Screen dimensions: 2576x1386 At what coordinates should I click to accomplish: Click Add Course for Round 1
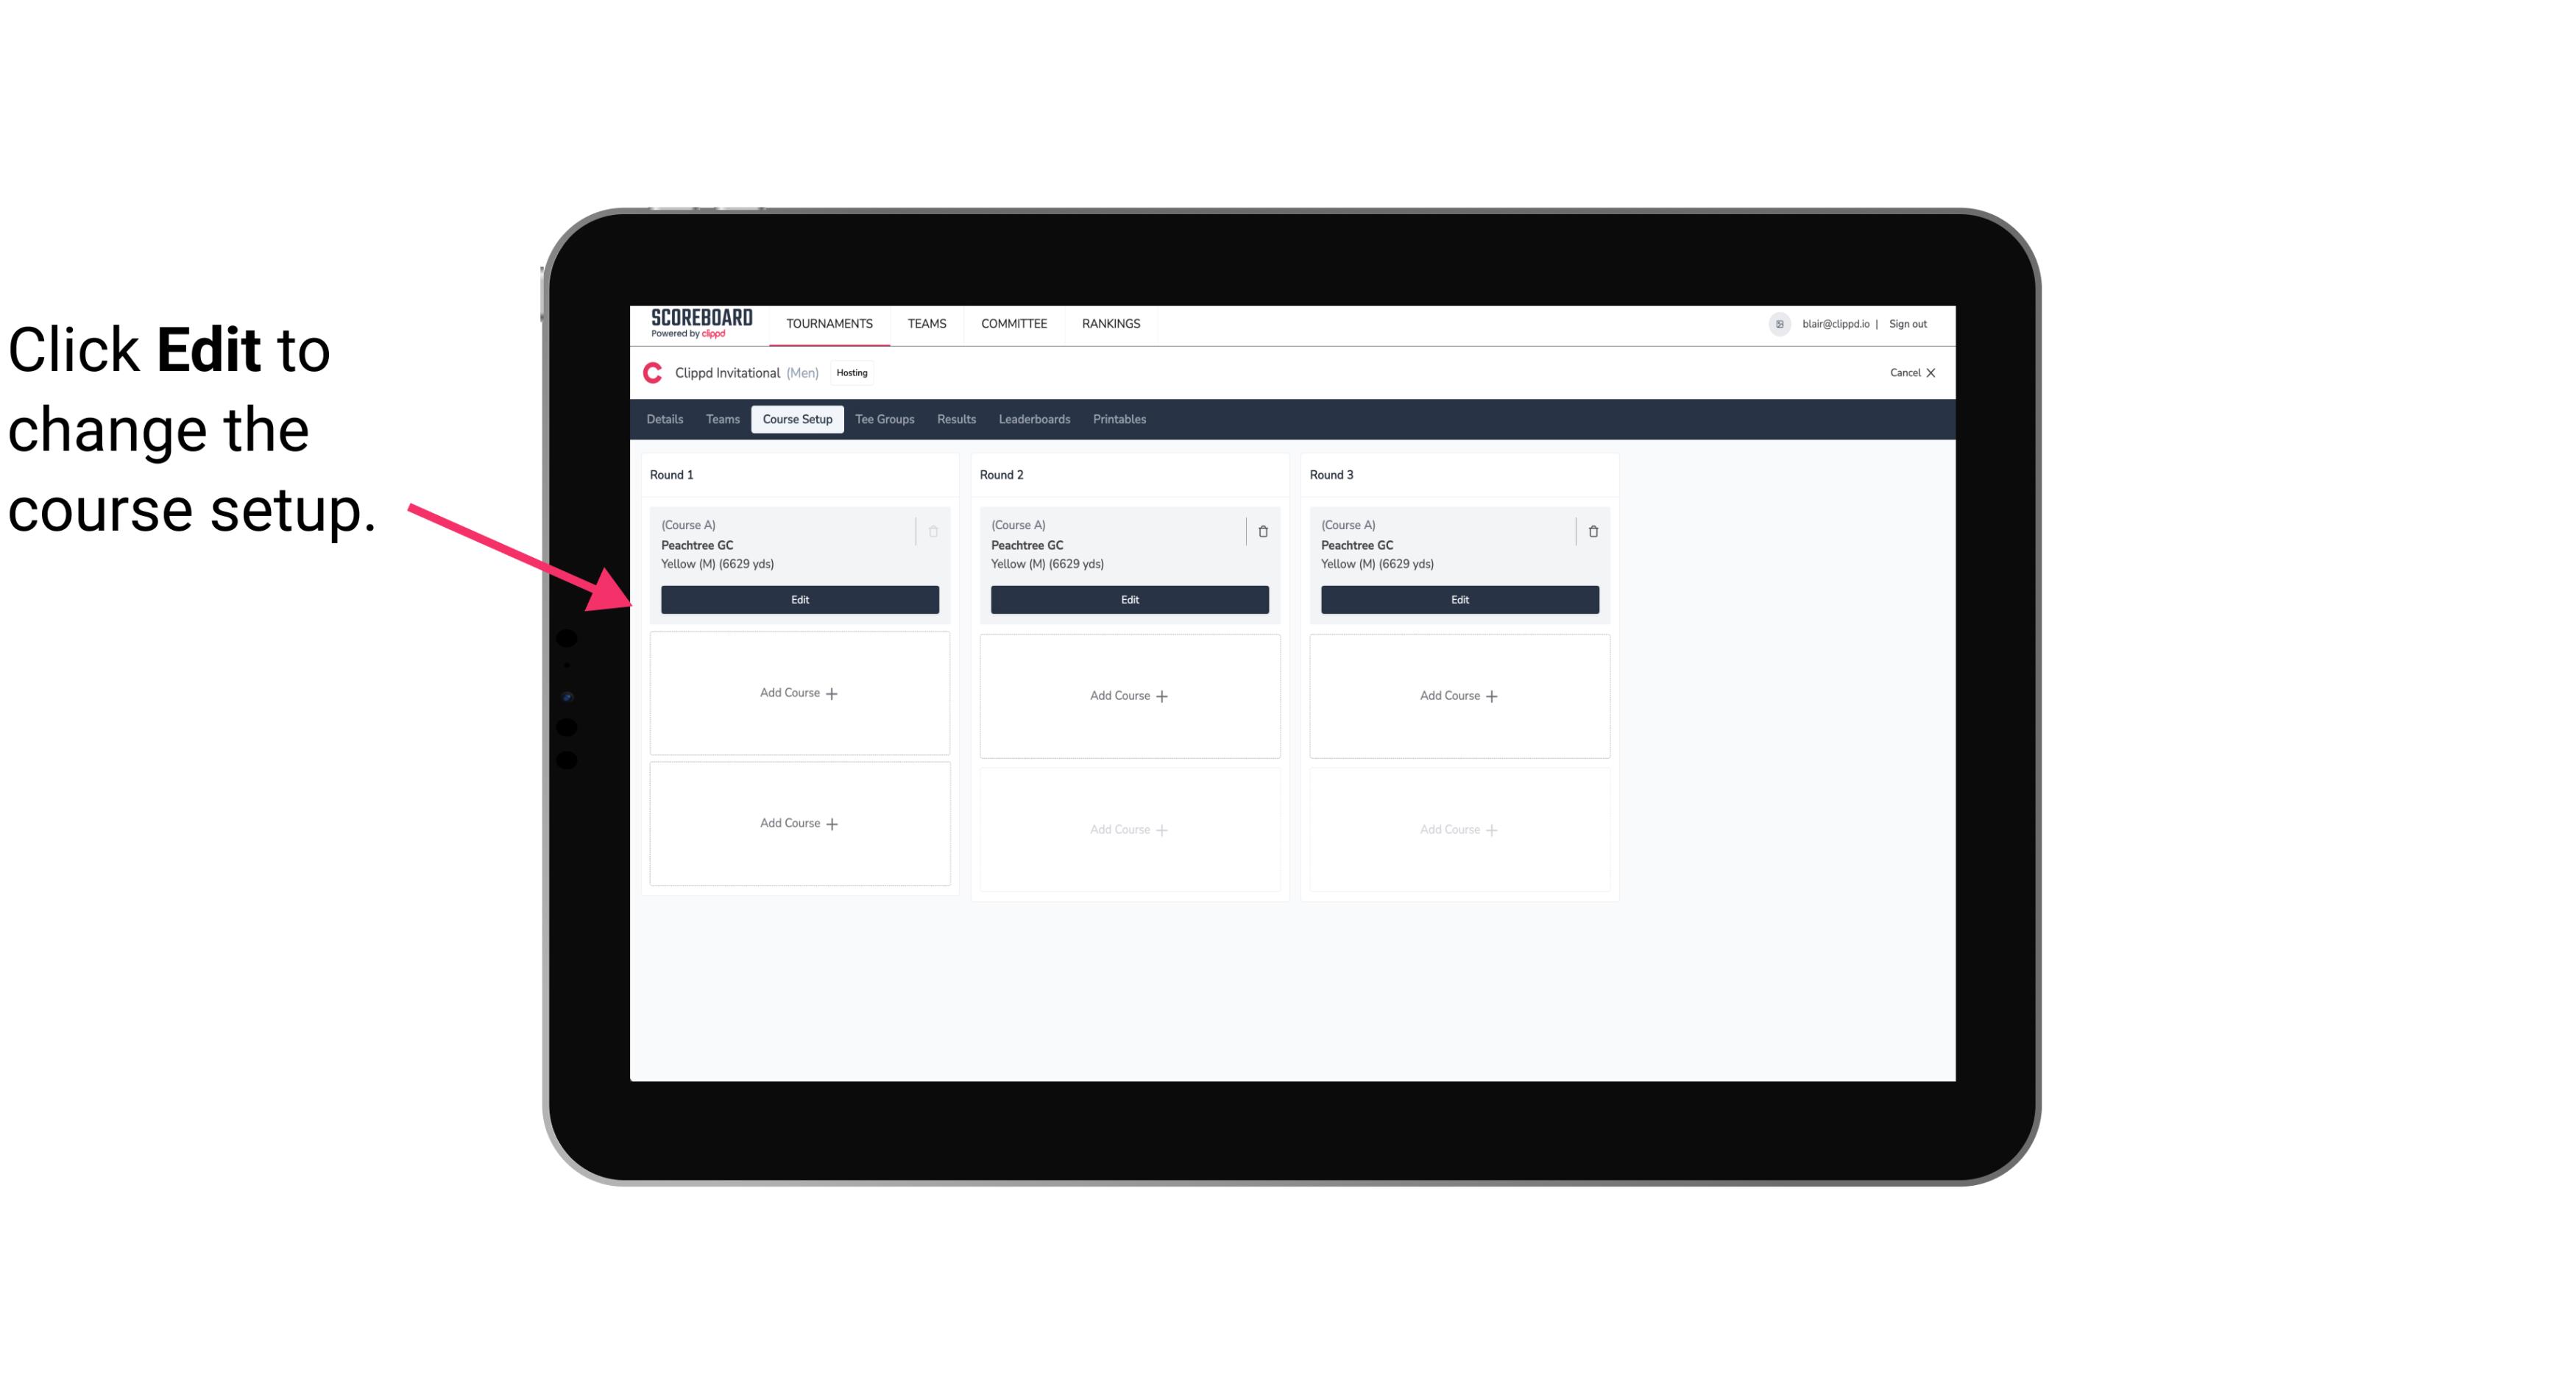pos(799,693)
